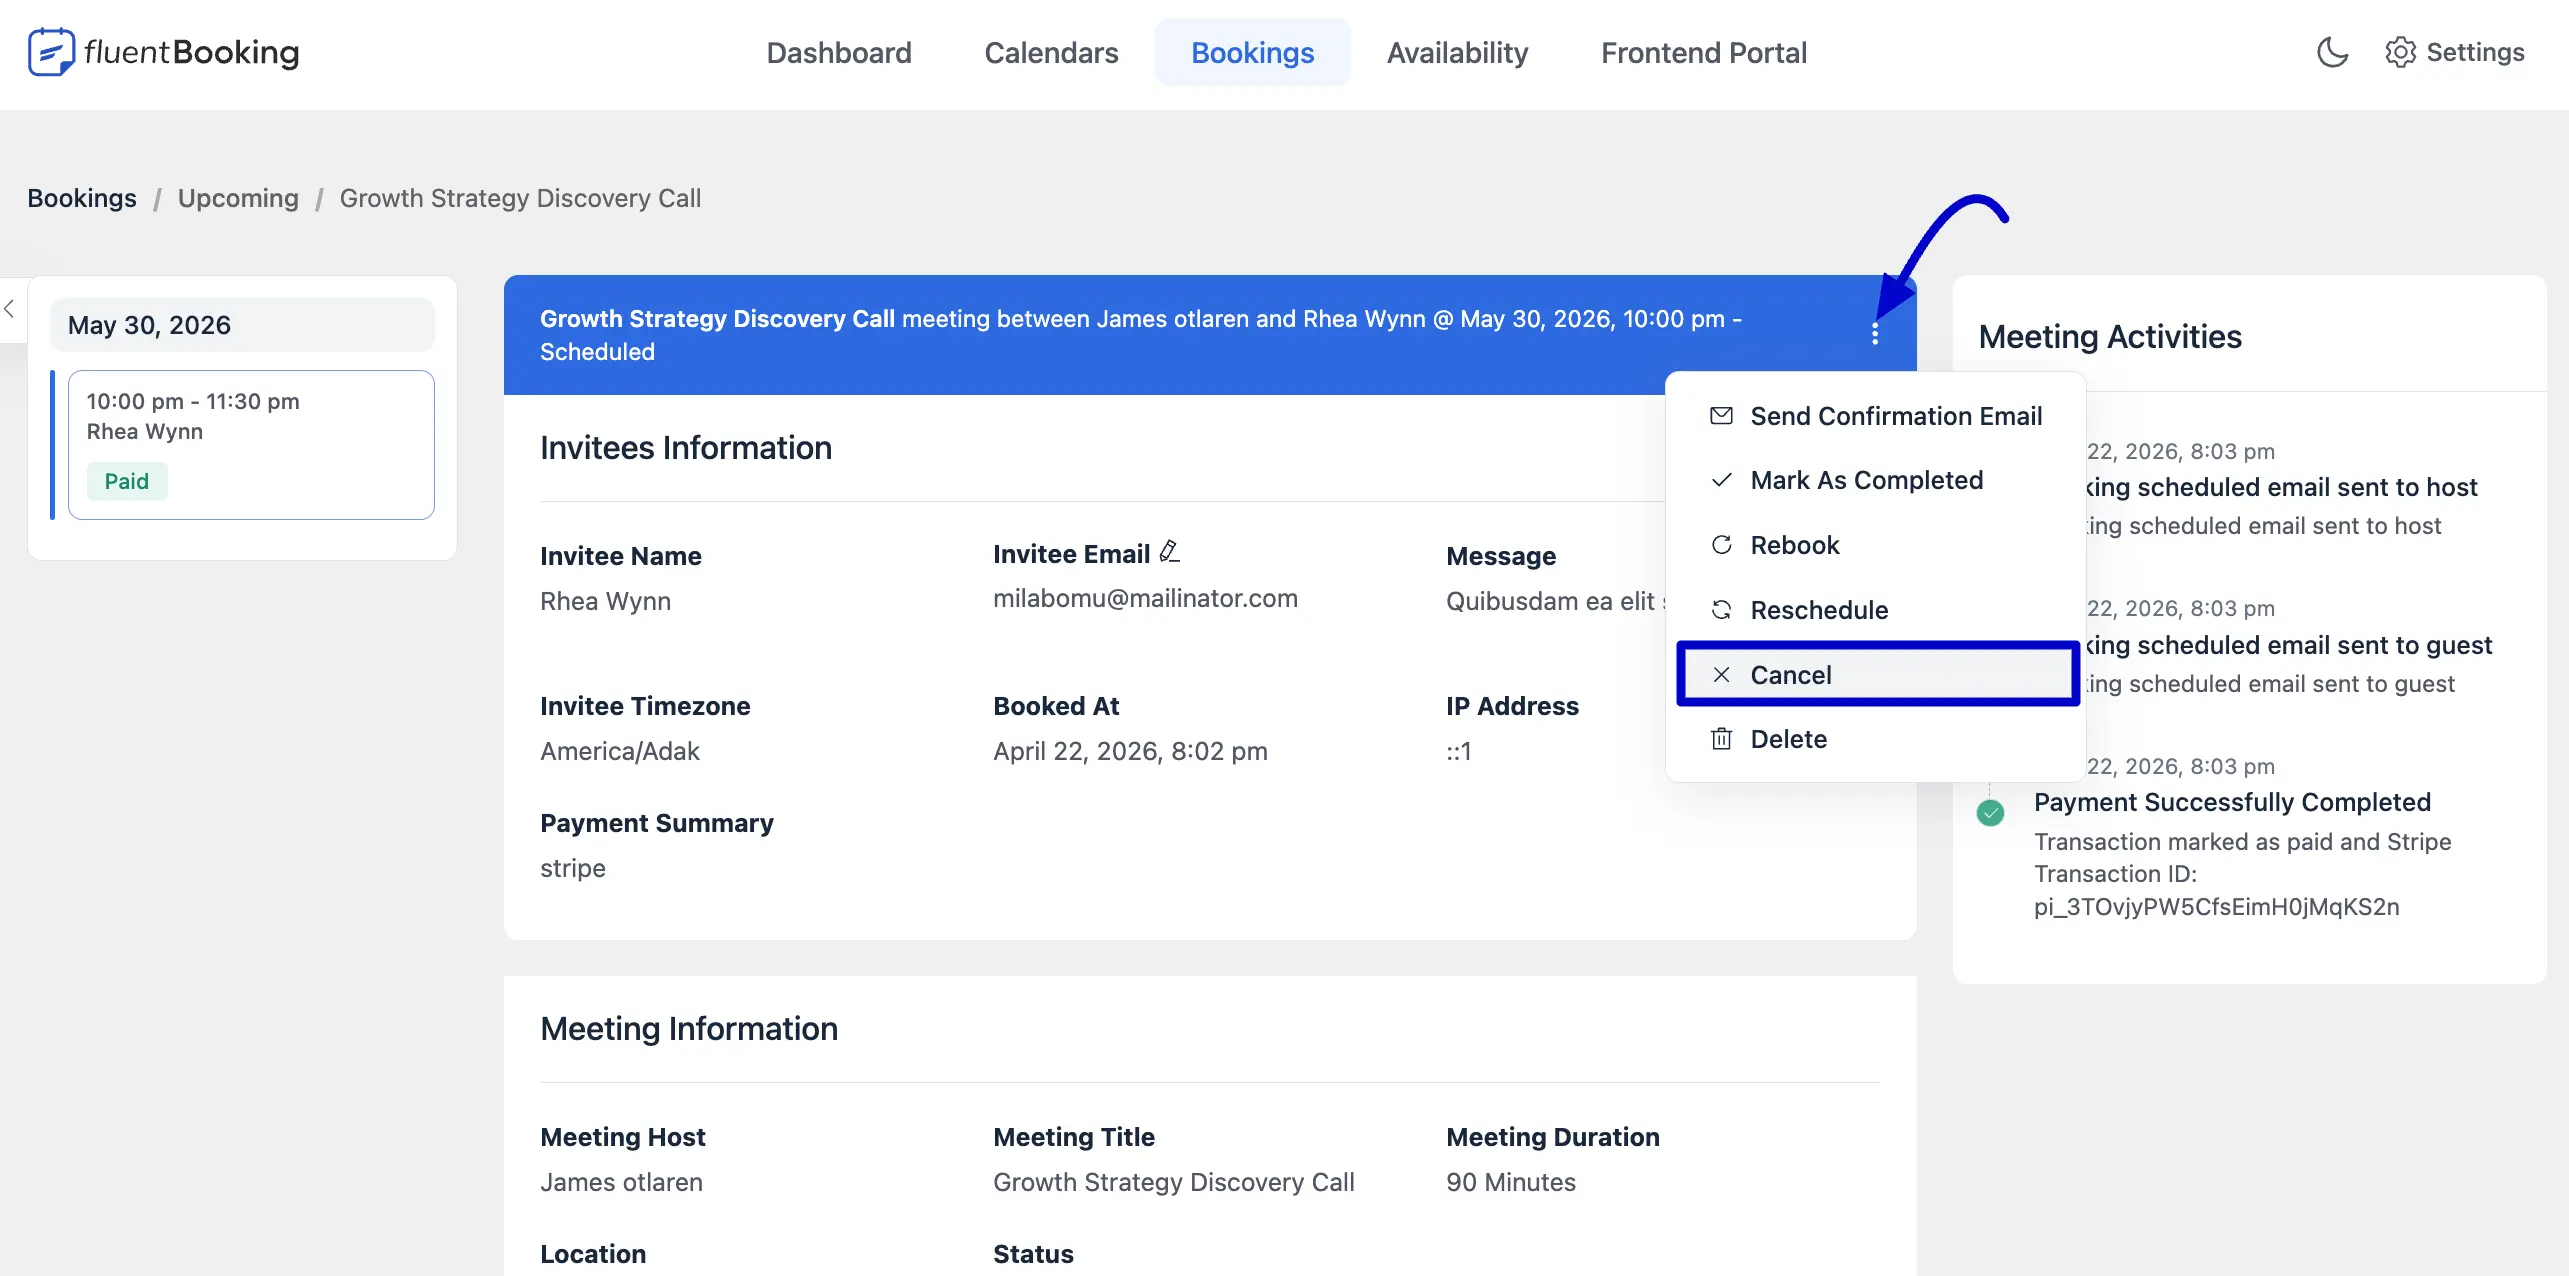Click the Rebook circular arrow icon

[x=1721, y=545]
